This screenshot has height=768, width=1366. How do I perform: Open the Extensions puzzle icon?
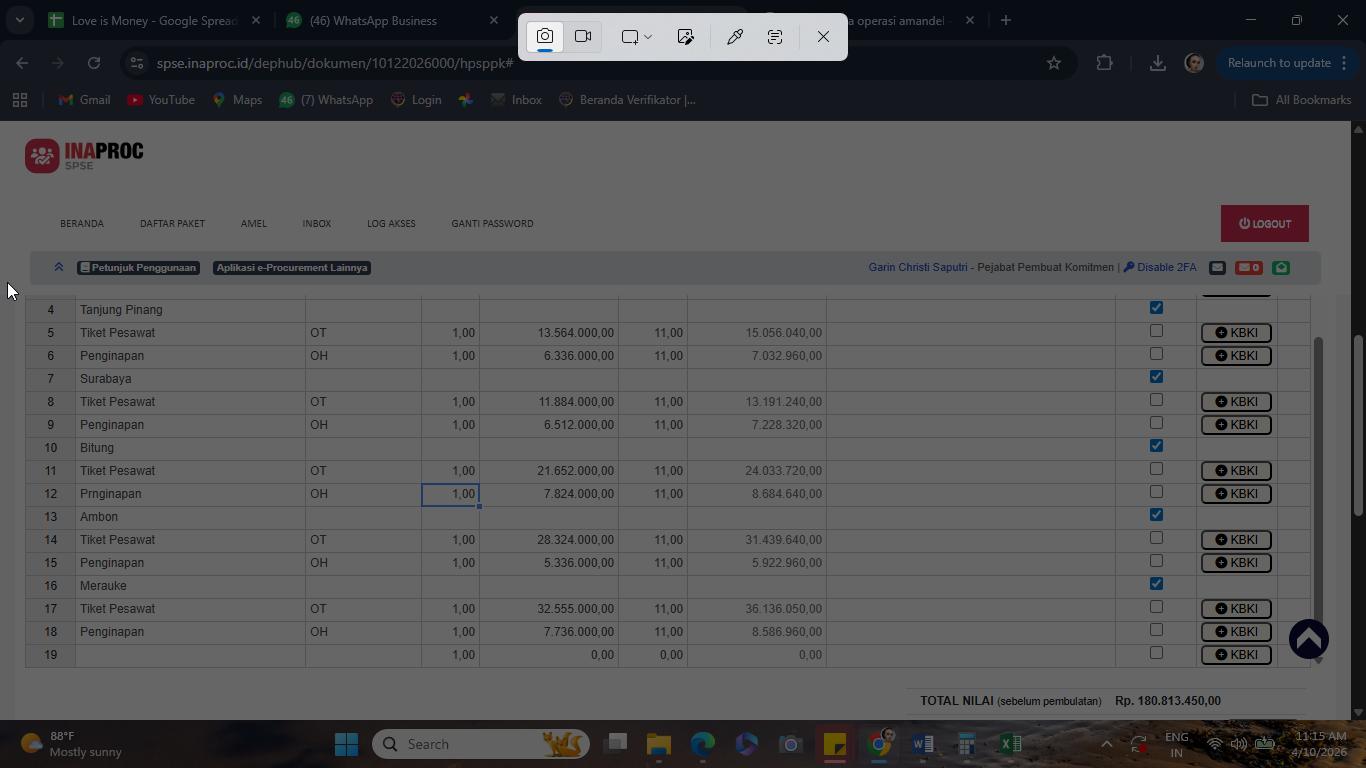pyautogui.click(x=1104, y=63)
